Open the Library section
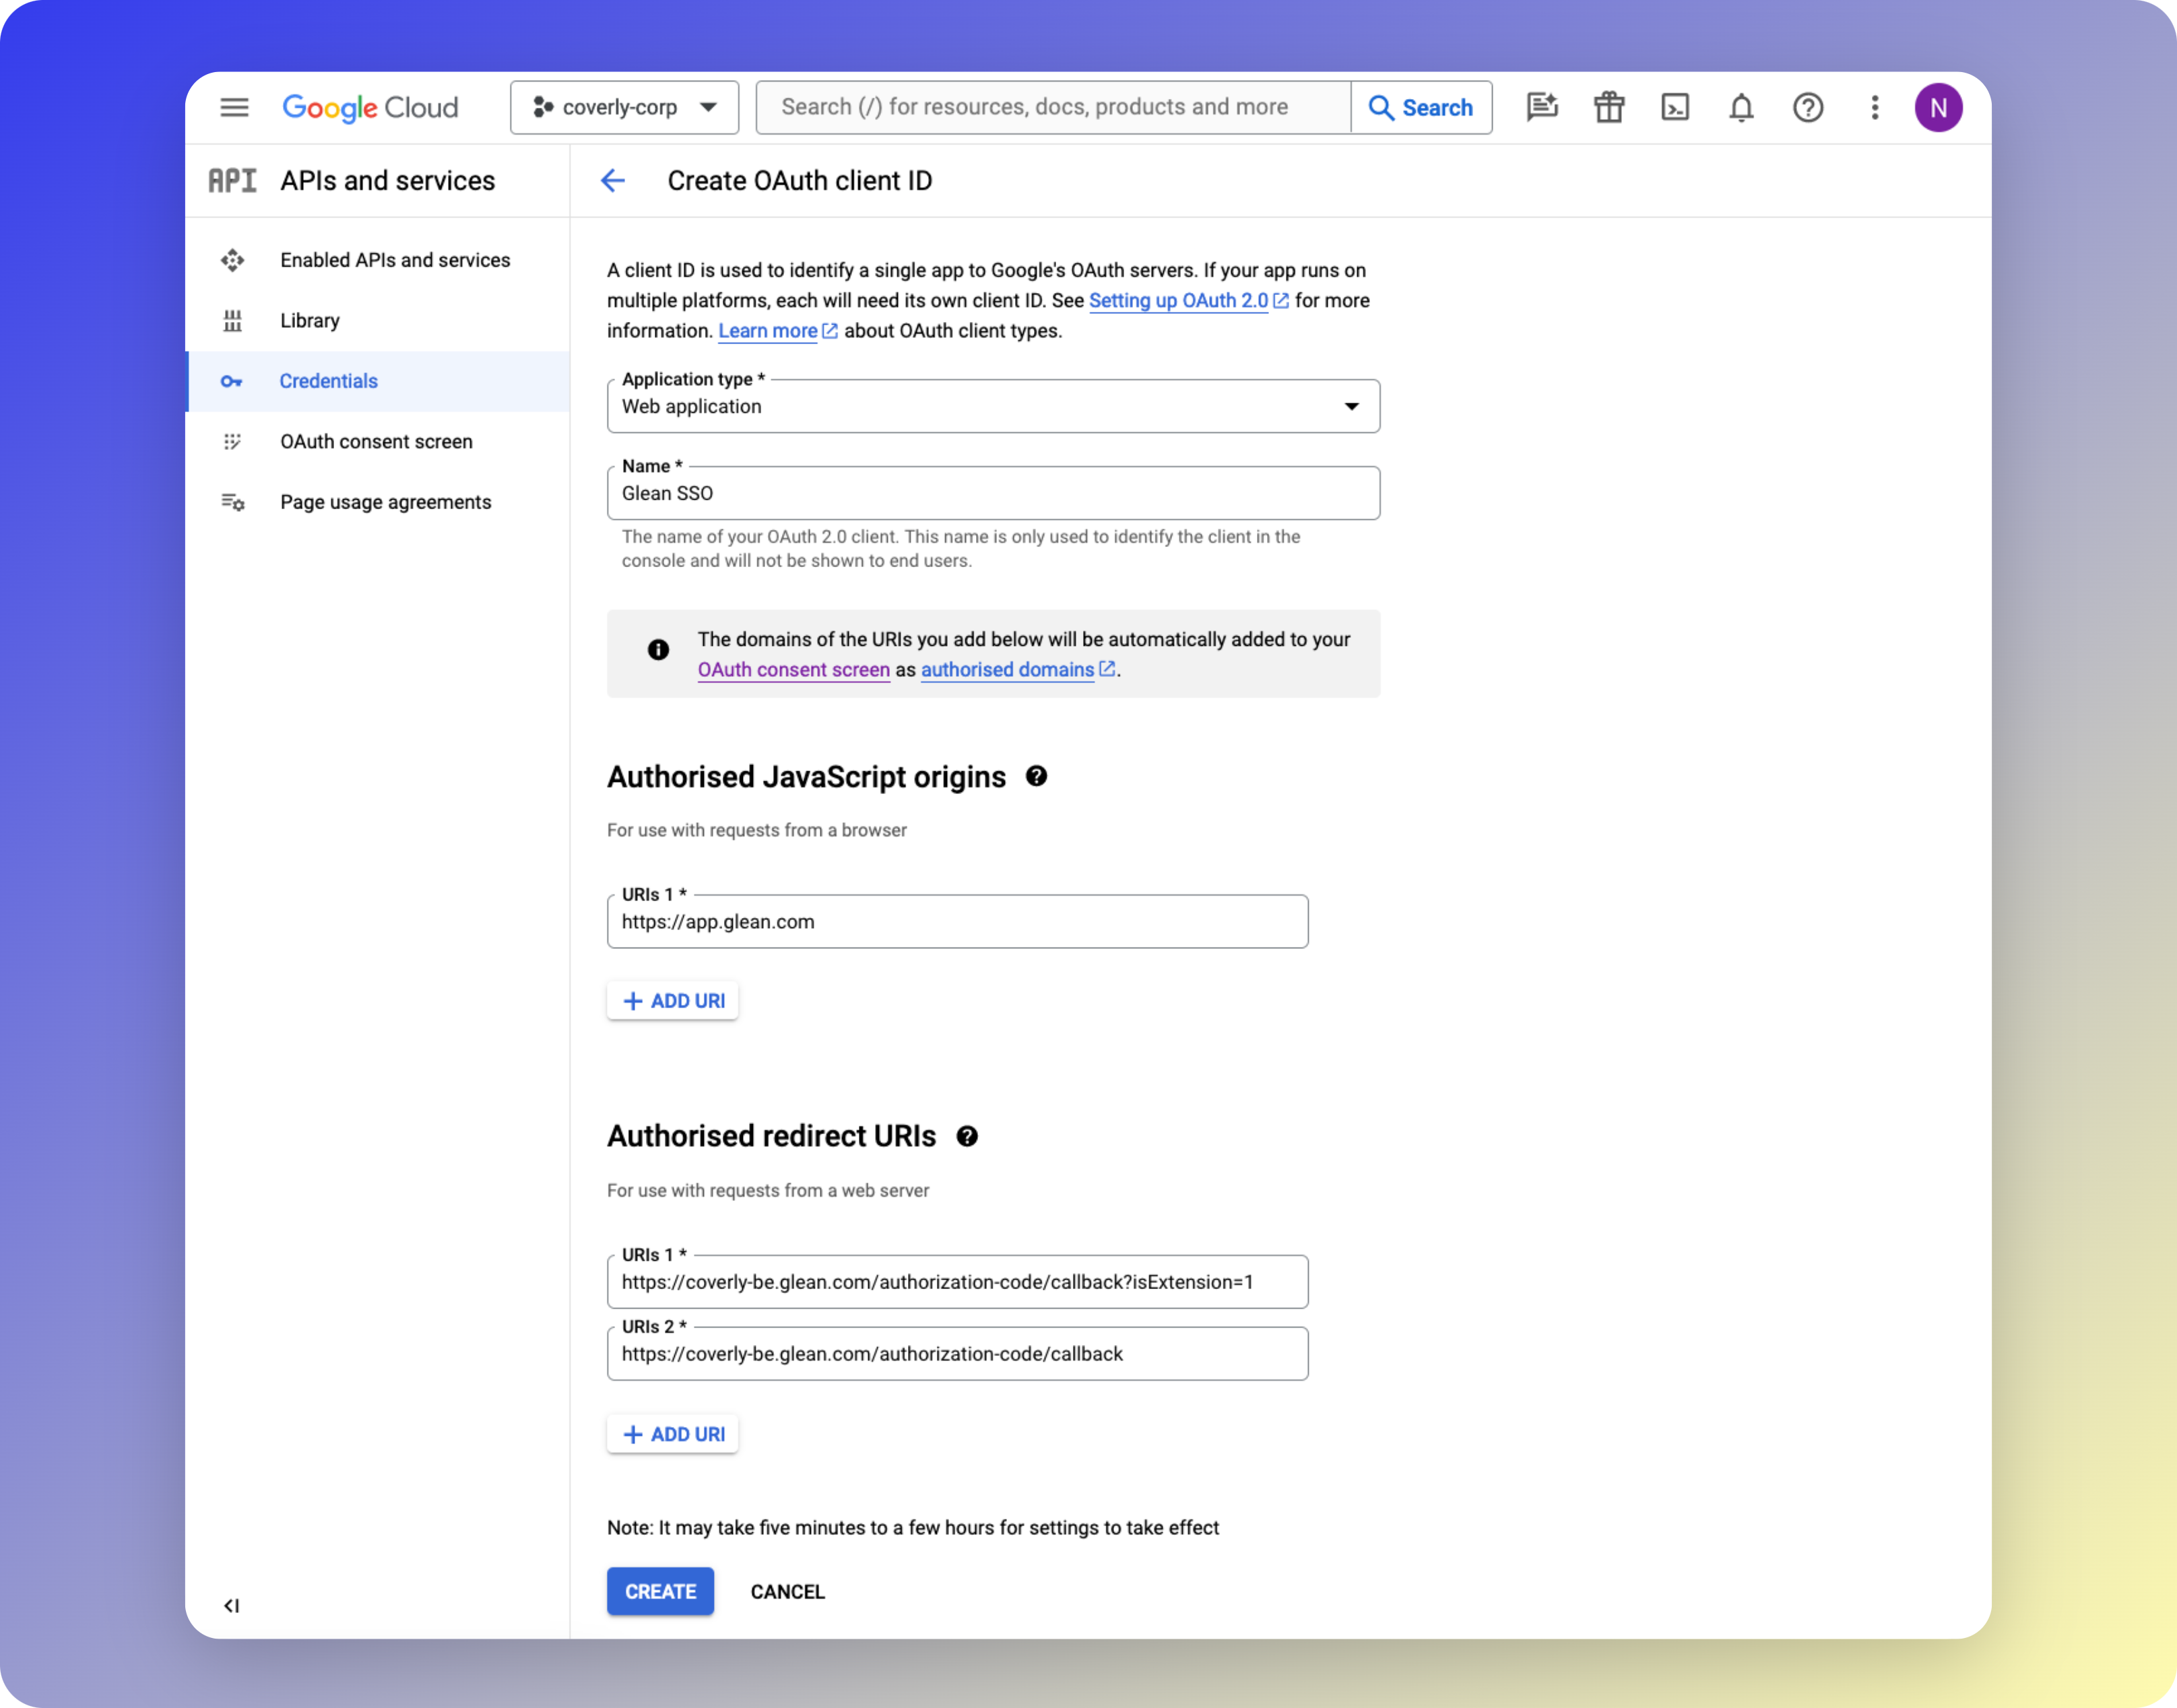2177x1708 pixels. (310, 320)
